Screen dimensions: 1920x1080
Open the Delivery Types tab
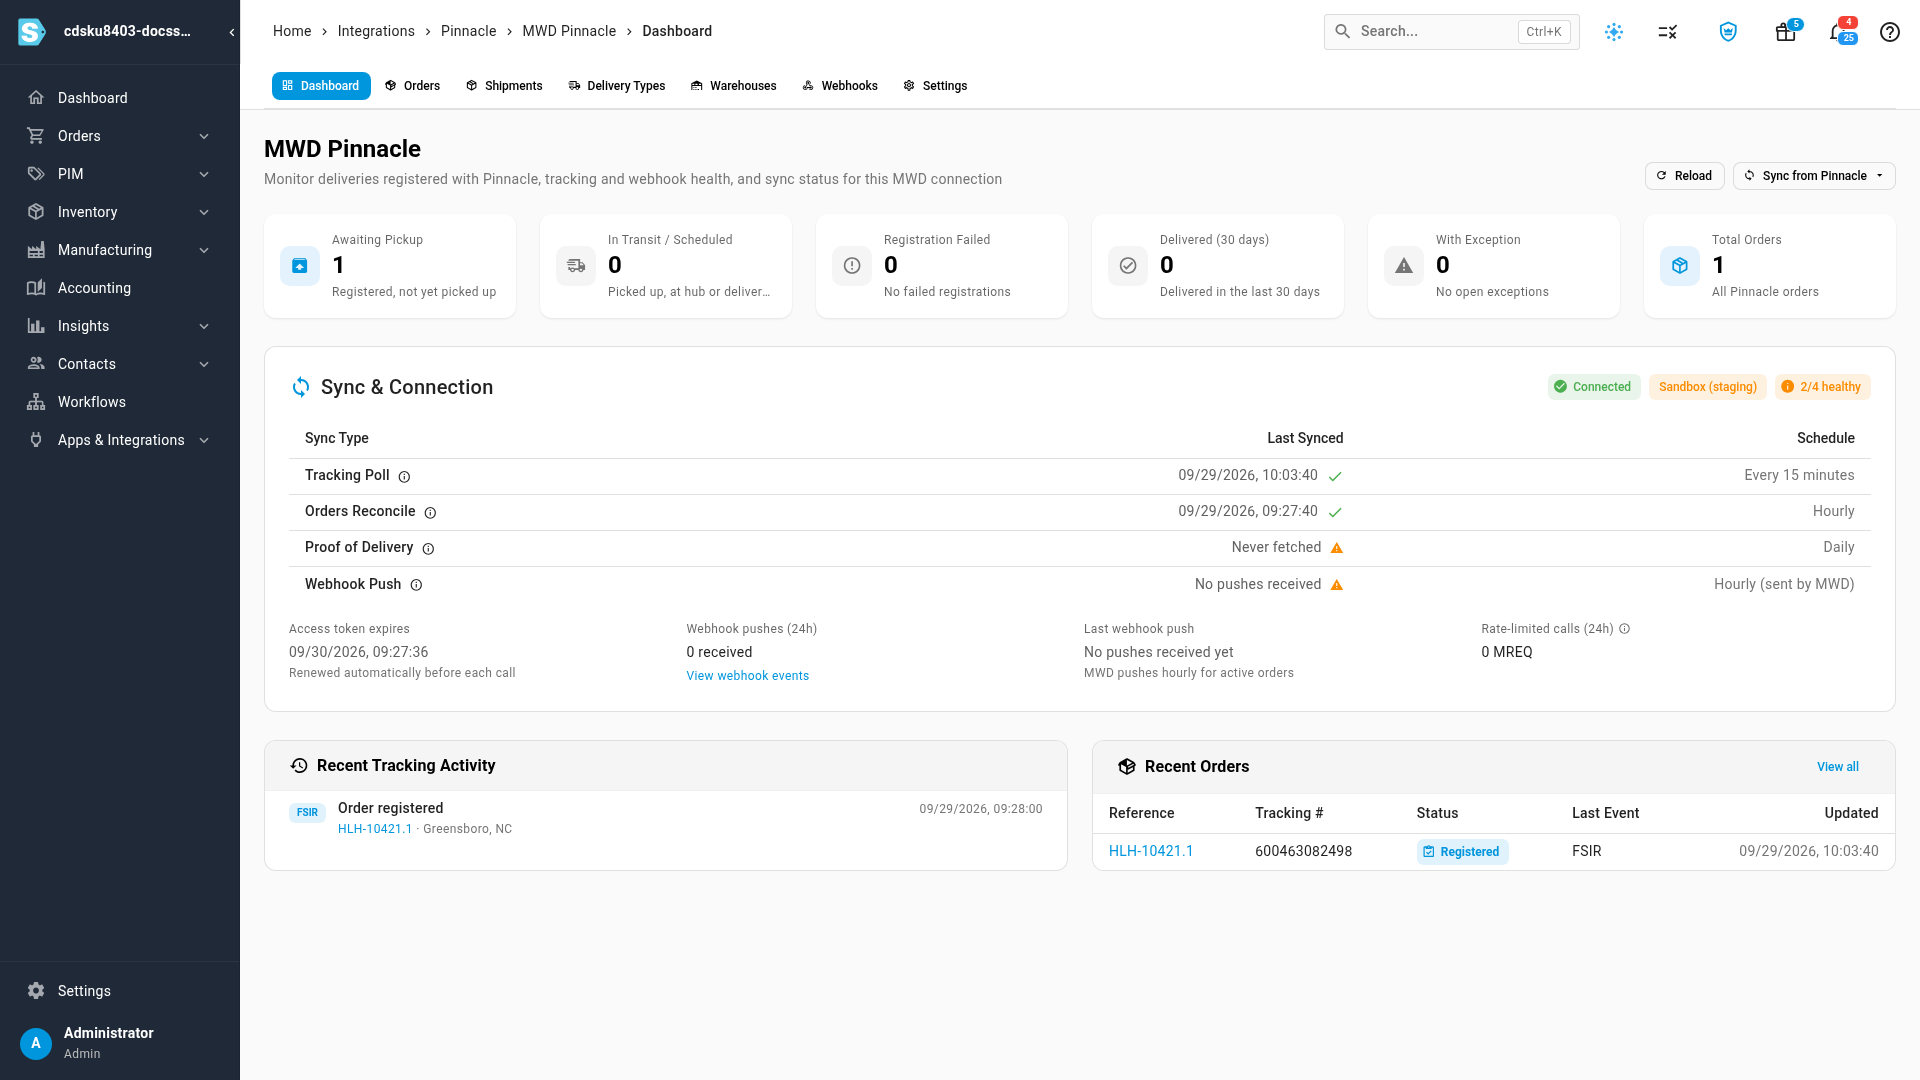pyautogui.click(x=617, y=86)
